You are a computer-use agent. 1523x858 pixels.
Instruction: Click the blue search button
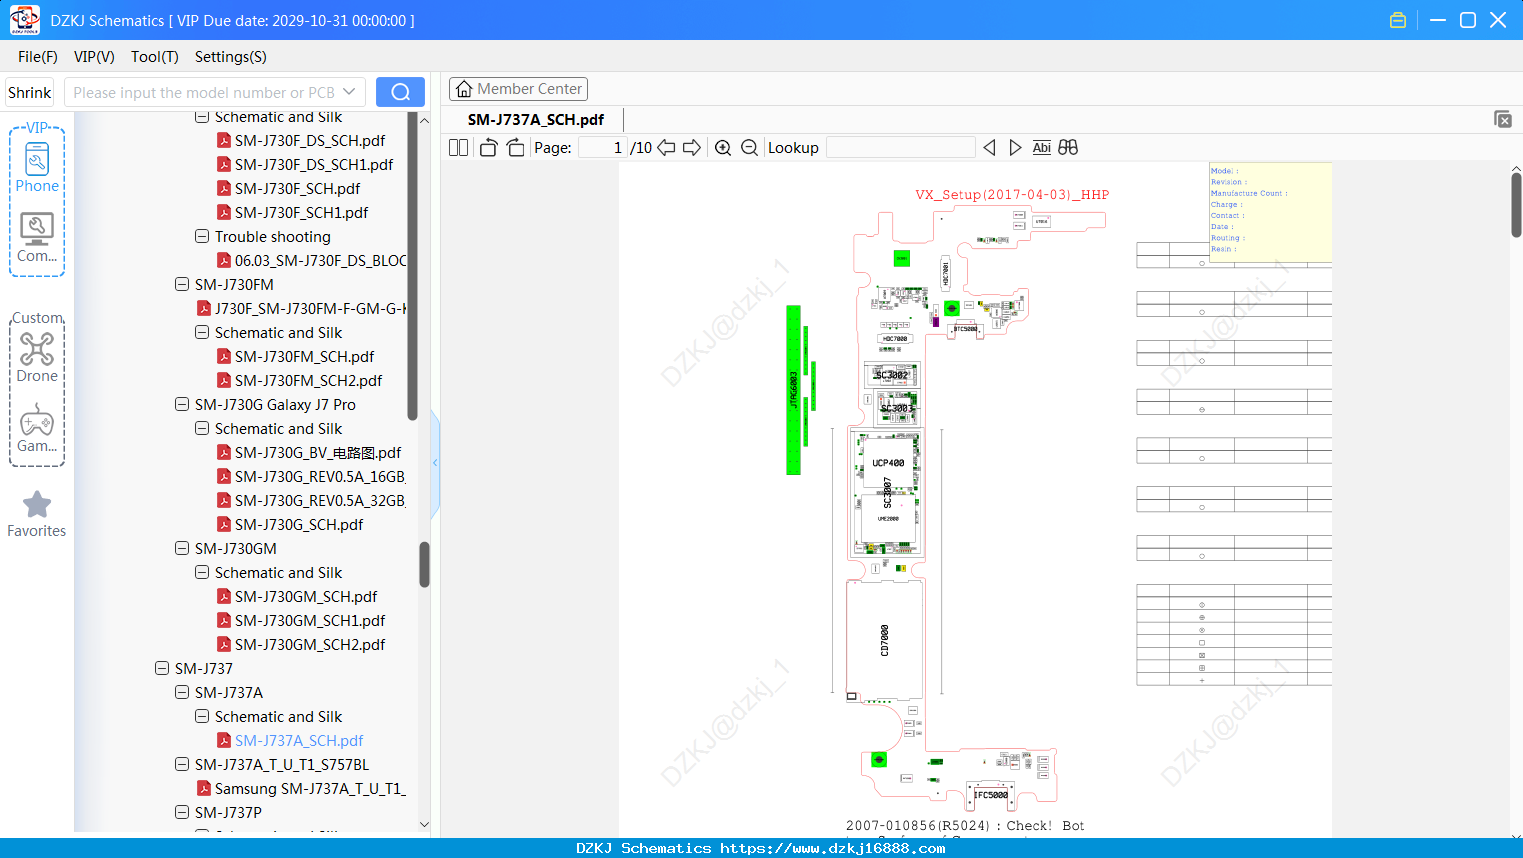pos(400,92)
